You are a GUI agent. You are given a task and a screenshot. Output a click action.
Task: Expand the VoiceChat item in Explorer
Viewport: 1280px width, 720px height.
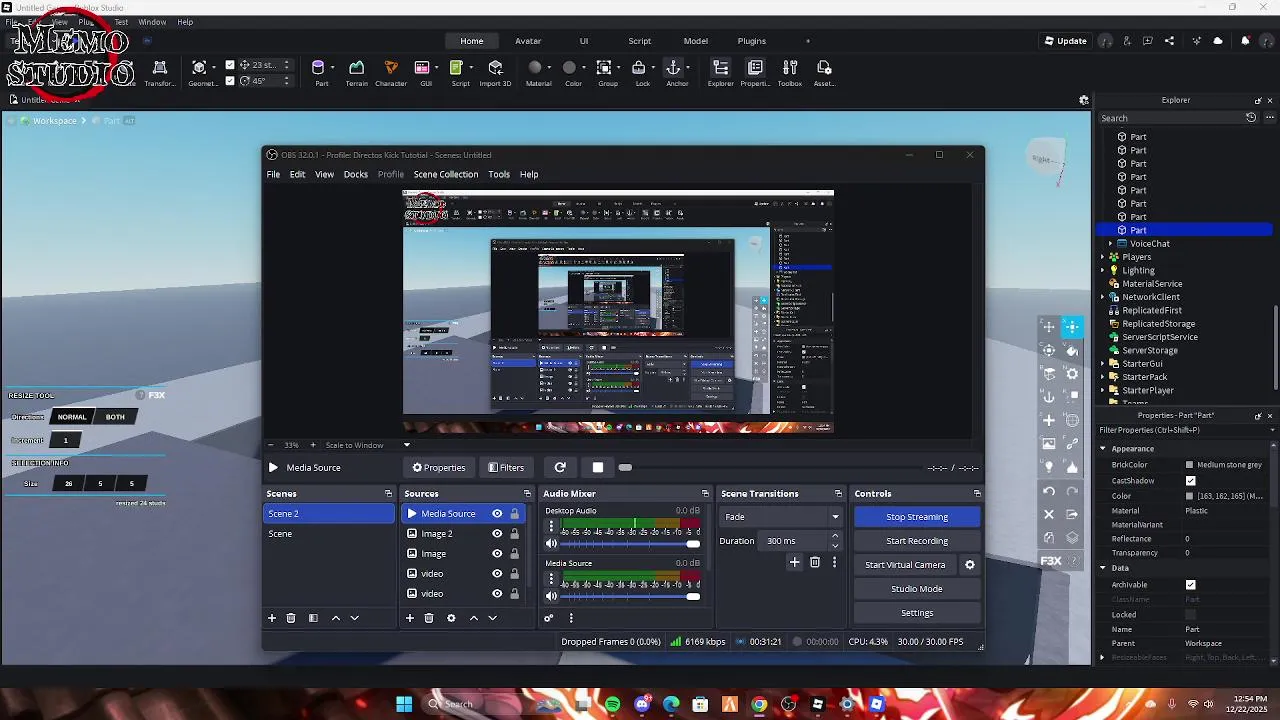coord(1110,244)
